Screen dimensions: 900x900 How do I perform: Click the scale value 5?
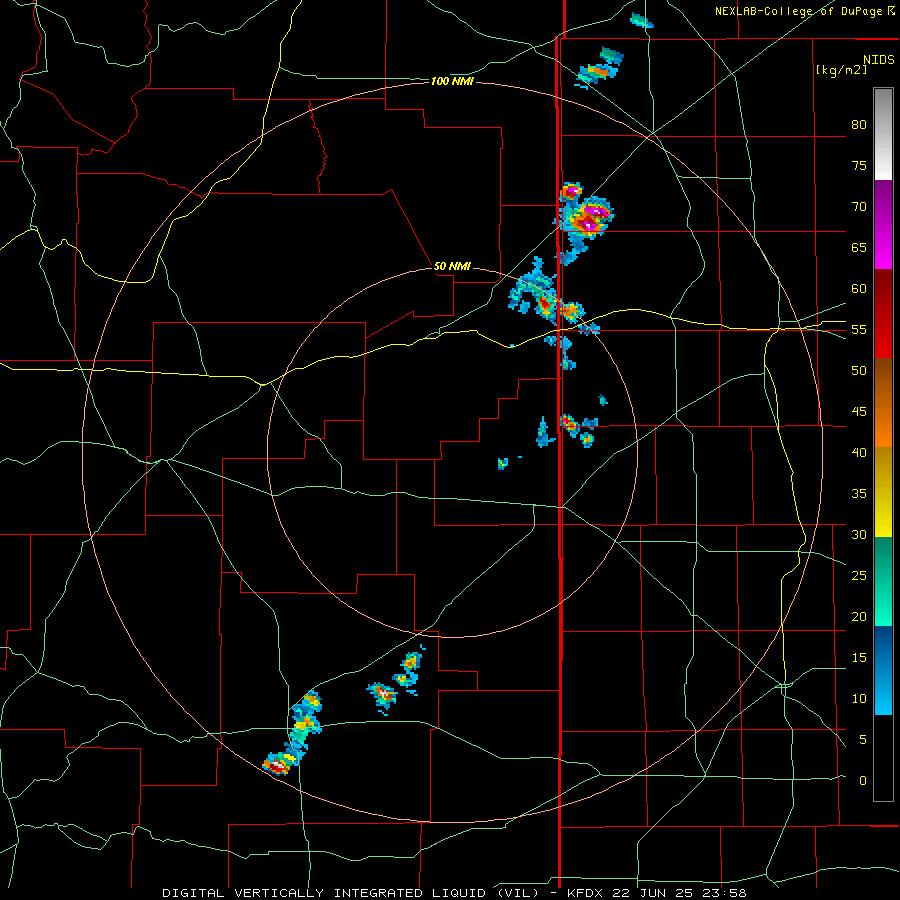point(863,739)
